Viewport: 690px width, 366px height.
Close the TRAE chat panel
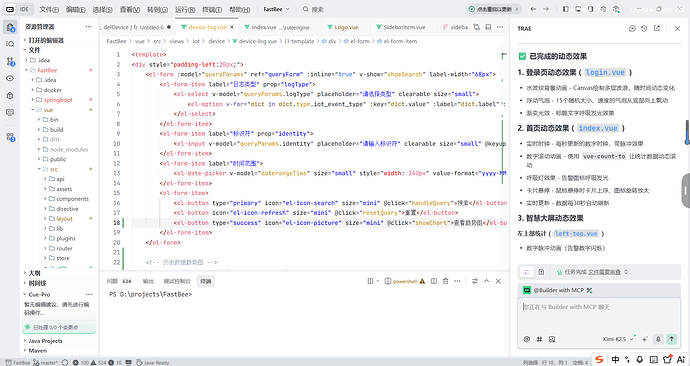pyautogui.click(x=677, y=28)
